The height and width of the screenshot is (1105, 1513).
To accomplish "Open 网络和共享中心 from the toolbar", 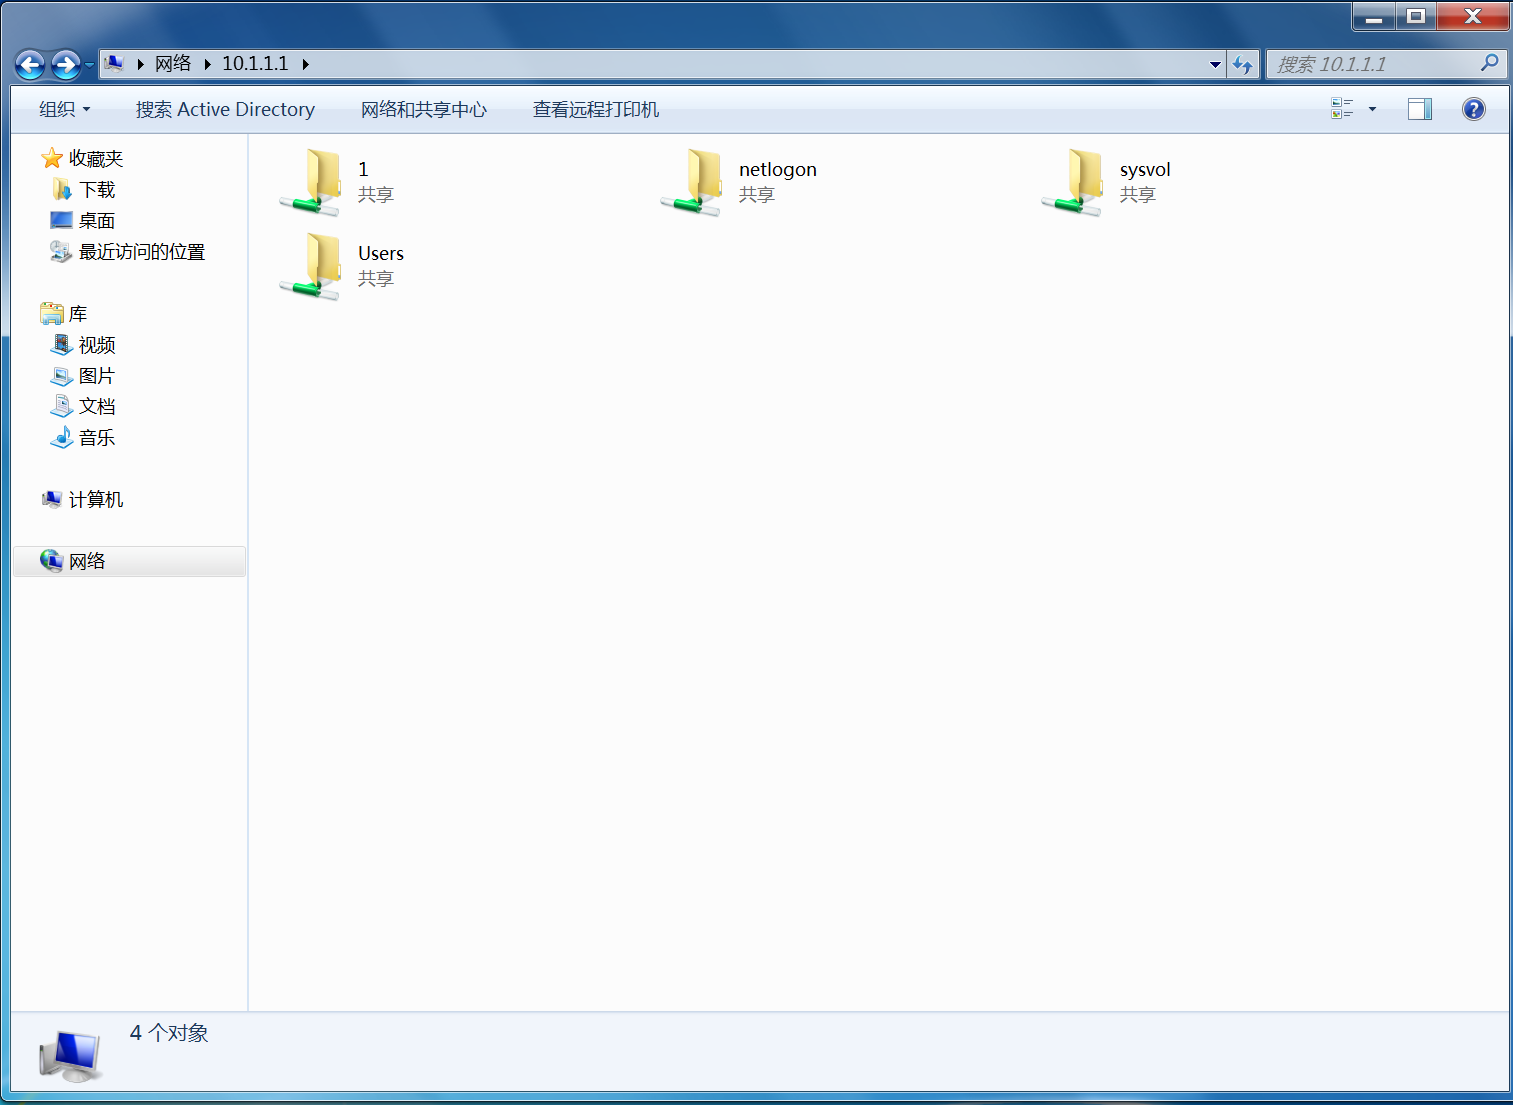I will pos(424,109).
